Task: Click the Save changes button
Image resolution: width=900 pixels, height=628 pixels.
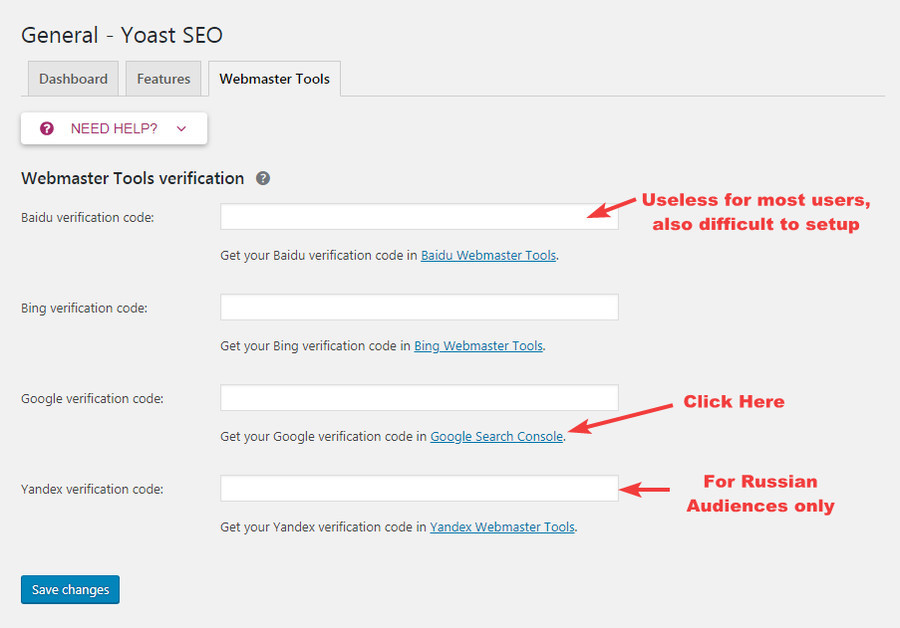Action: (69, 589)
